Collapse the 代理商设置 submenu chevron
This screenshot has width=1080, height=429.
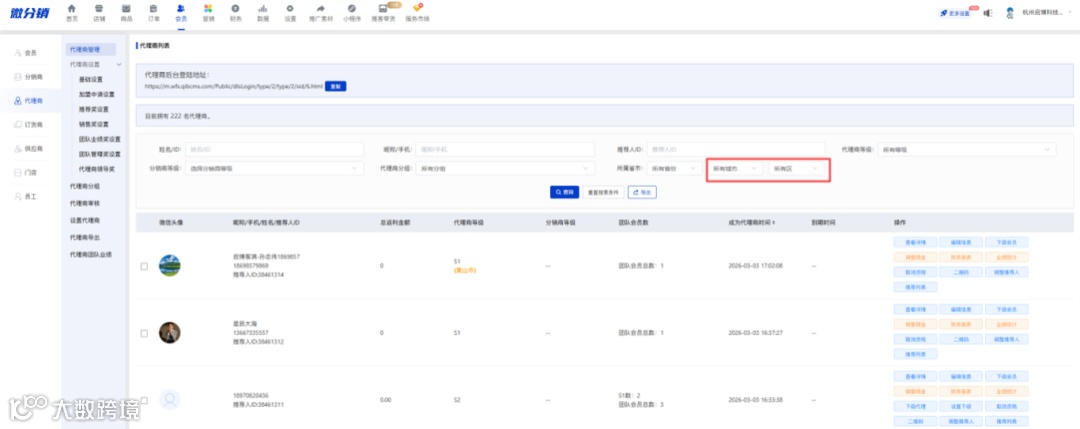(x=119, y=64)
